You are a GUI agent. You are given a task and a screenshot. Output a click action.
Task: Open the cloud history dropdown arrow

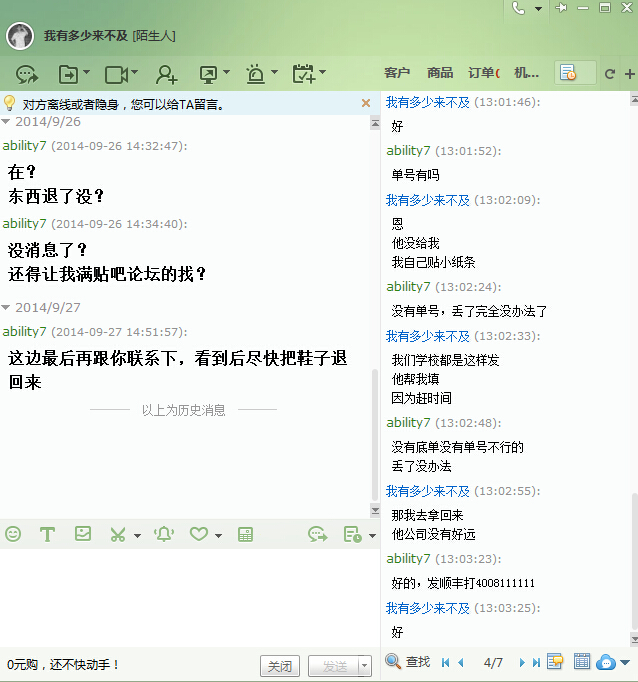625,663
